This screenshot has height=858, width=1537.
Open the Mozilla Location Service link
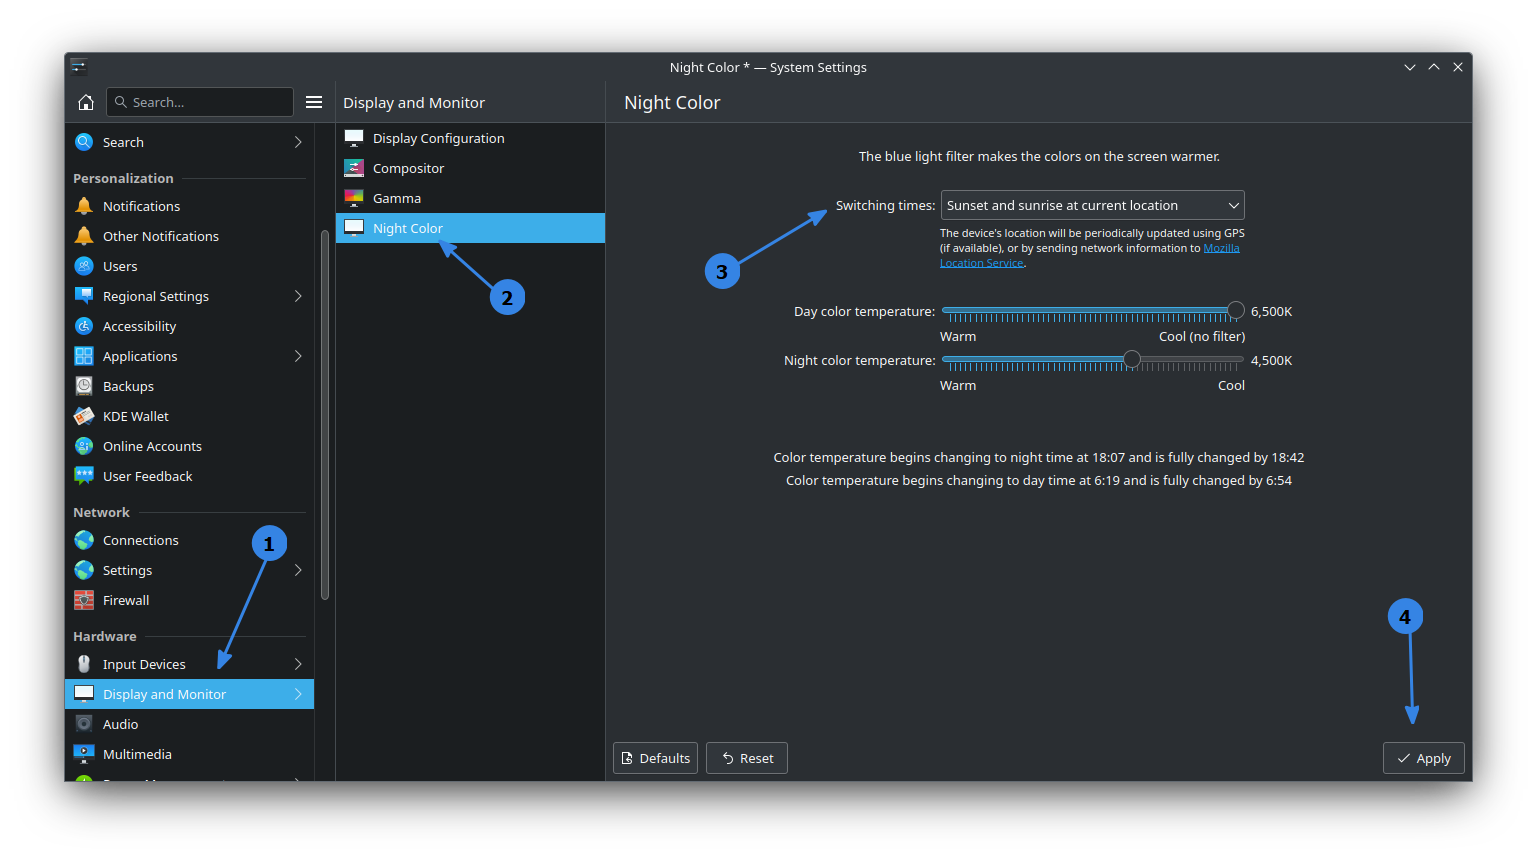click(1221, 248)
